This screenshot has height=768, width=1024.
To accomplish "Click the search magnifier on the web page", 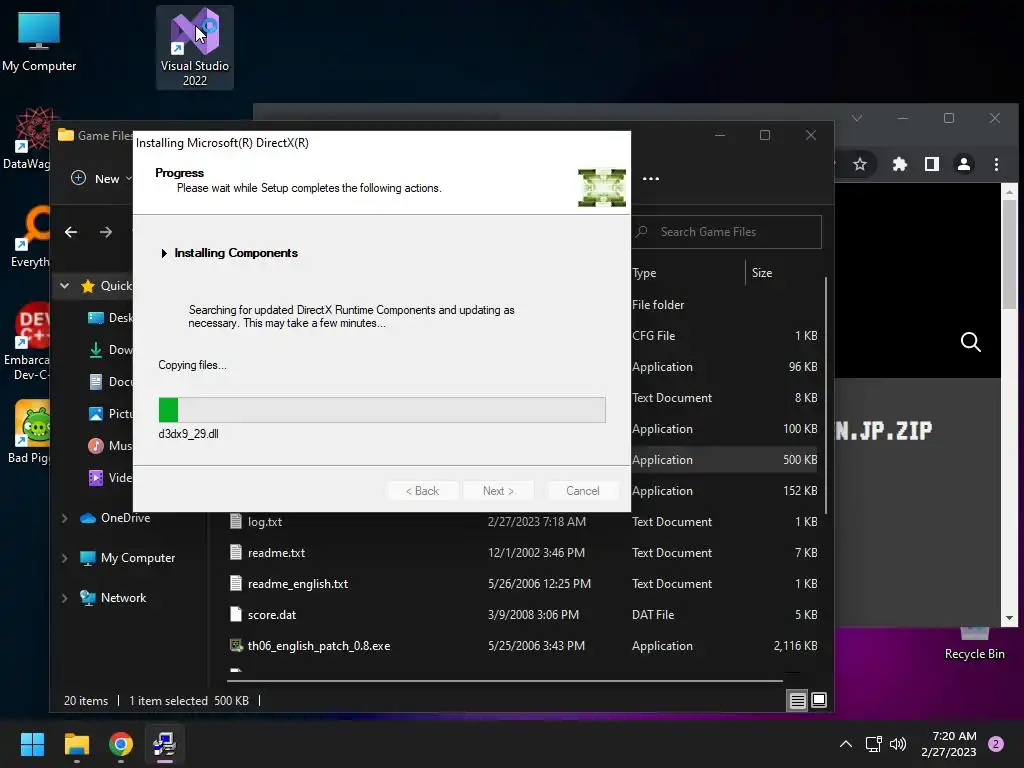I will [x=970, y=342].
